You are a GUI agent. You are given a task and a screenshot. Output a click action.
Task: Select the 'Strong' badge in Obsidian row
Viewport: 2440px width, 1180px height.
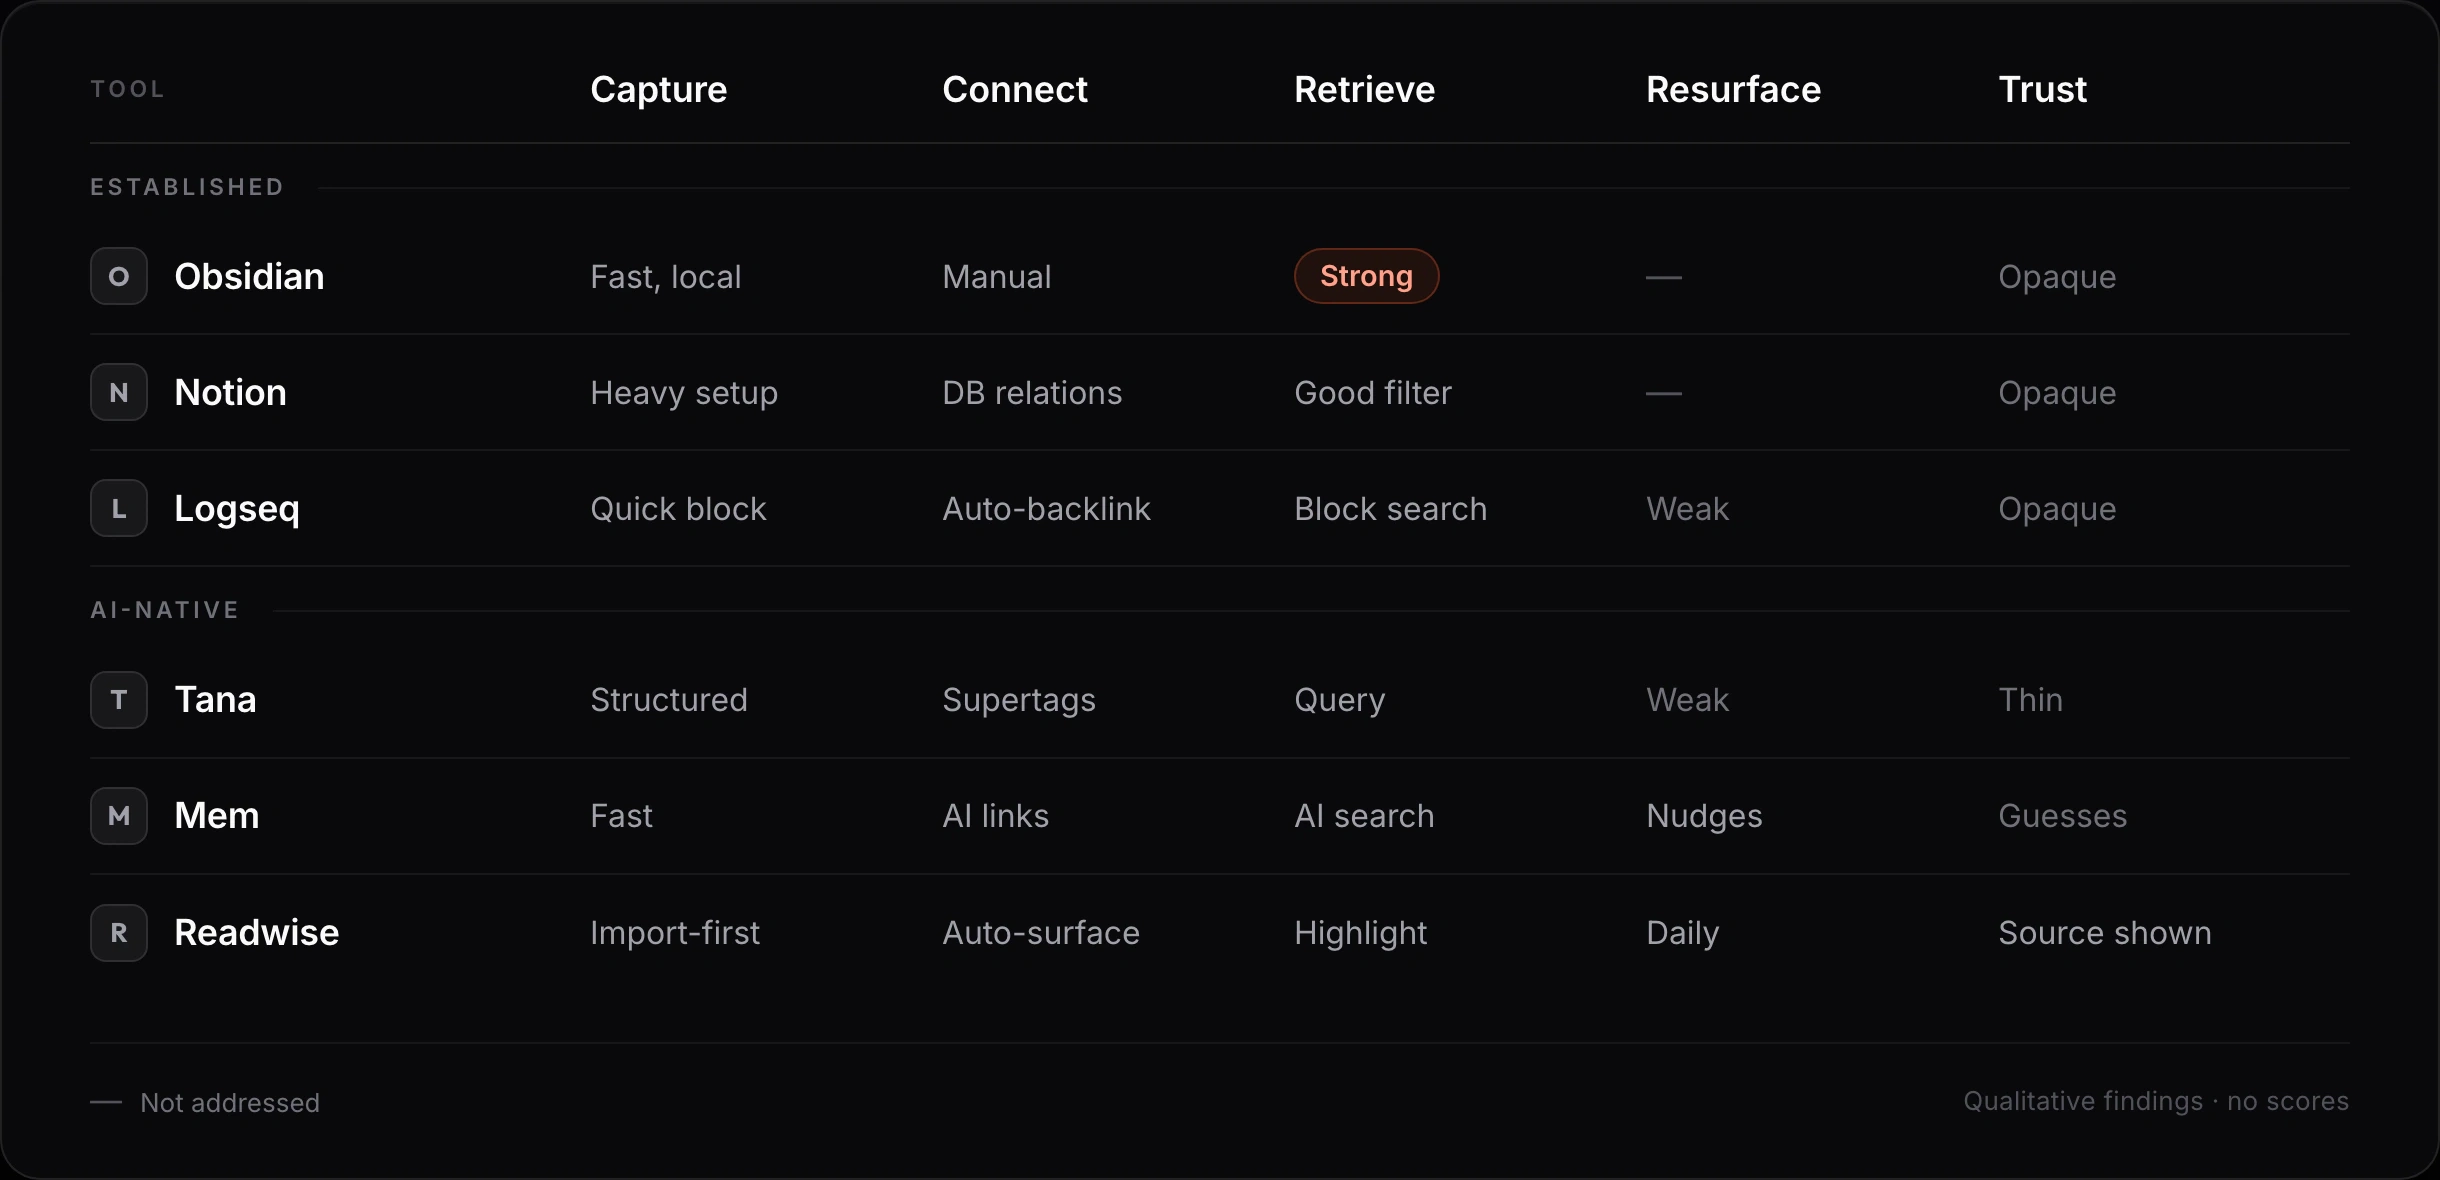[1366, 276]
